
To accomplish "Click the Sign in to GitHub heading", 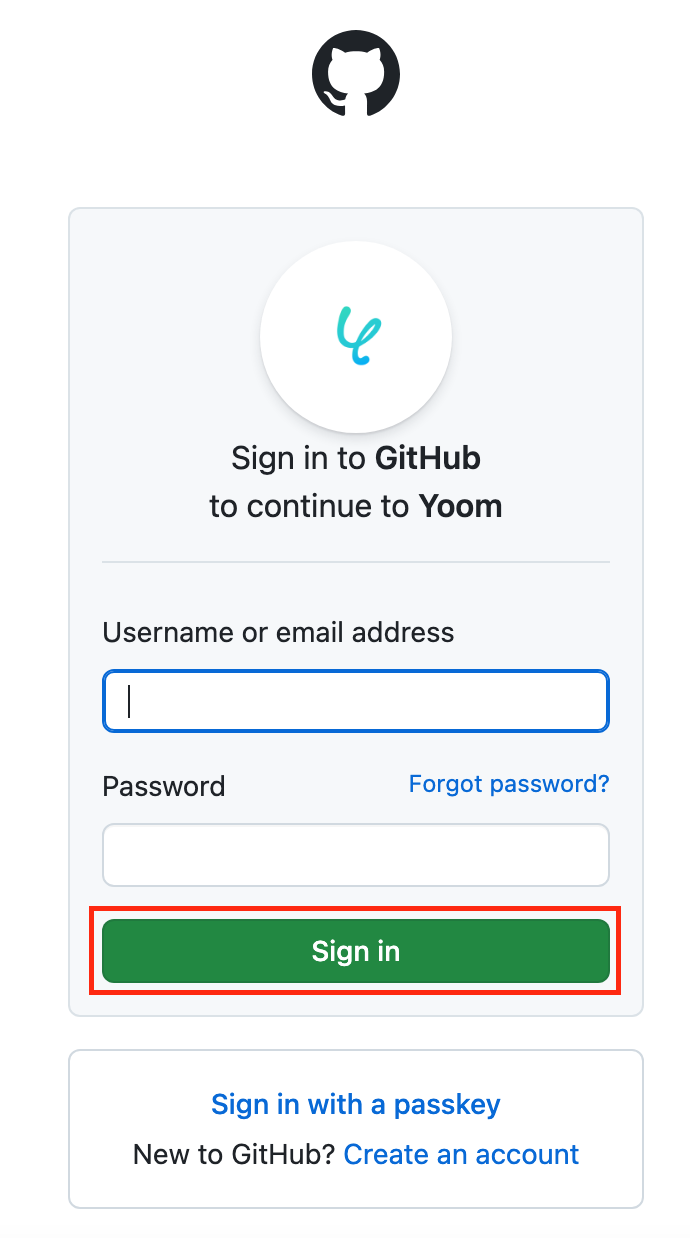I will (356, 458).
